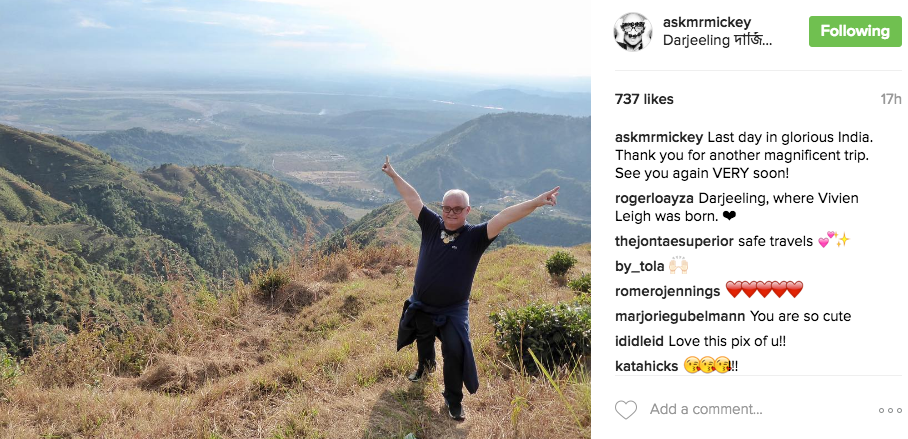This screenshot has width=908, height=439.
Task: Open the askmrmickey username in header
Action: tap(706, 23)
